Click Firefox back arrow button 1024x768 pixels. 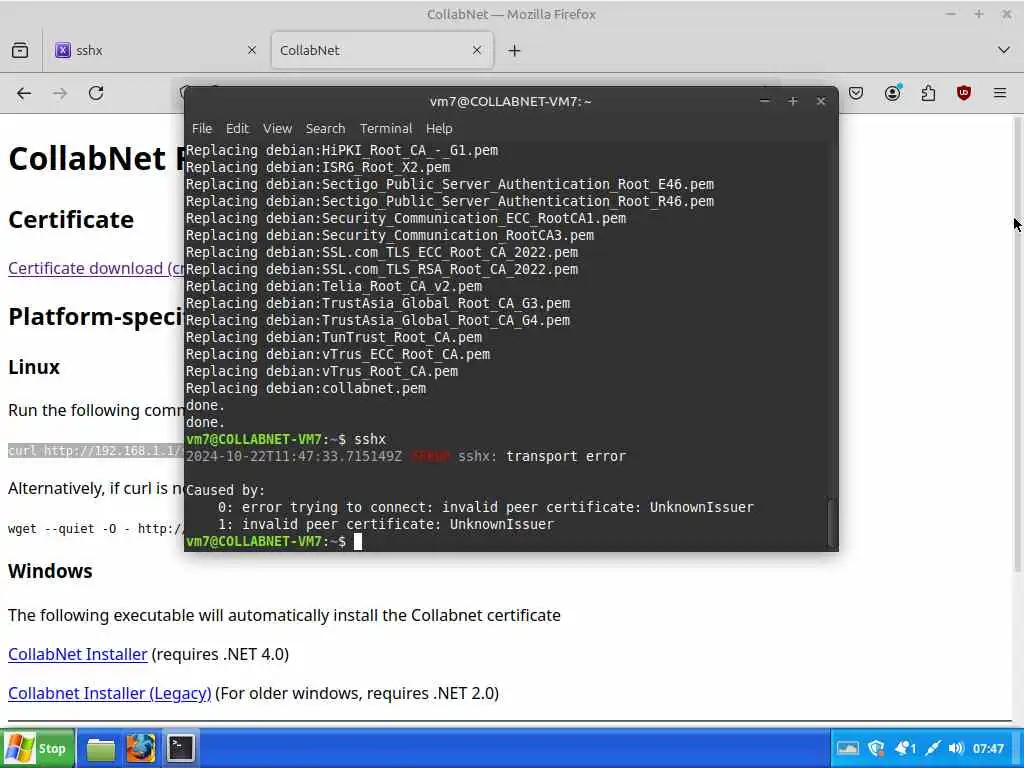(x=24, y=93)
